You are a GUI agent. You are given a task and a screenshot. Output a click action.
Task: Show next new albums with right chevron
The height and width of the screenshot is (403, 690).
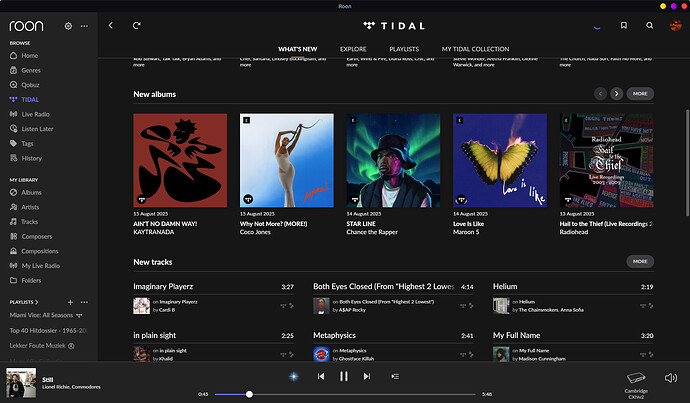(617, 93)
